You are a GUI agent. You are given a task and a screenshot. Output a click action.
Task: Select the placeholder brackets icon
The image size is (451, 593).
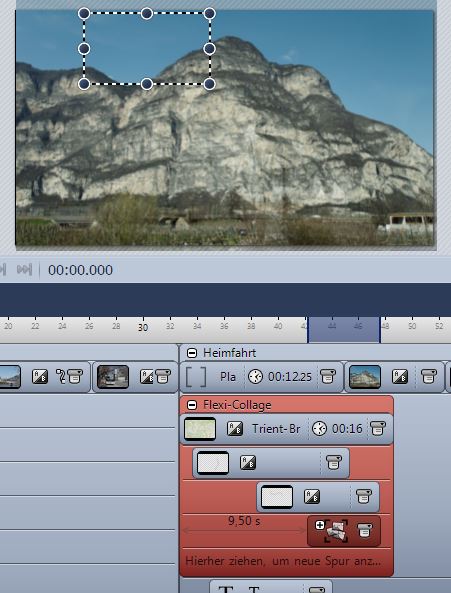point(196,377)
